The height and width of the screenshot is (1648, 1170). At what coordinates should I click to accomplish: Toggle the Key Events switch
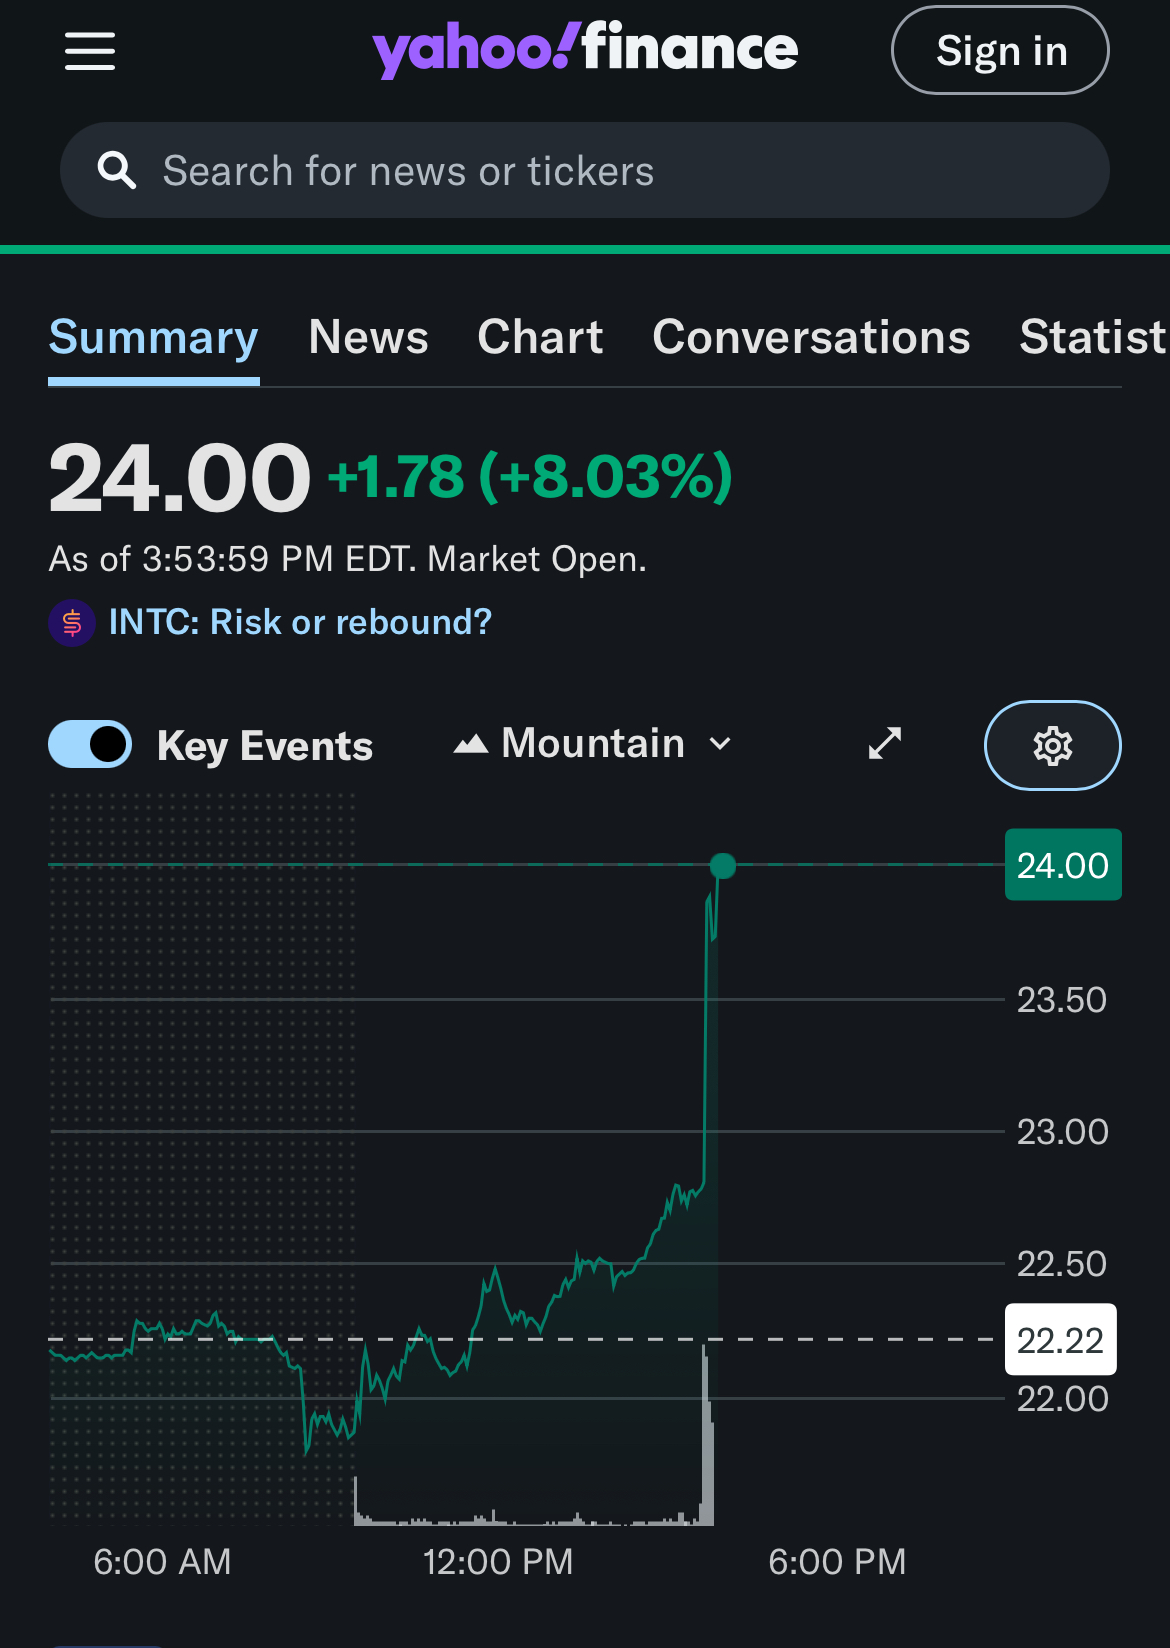[x=90, y=745]
